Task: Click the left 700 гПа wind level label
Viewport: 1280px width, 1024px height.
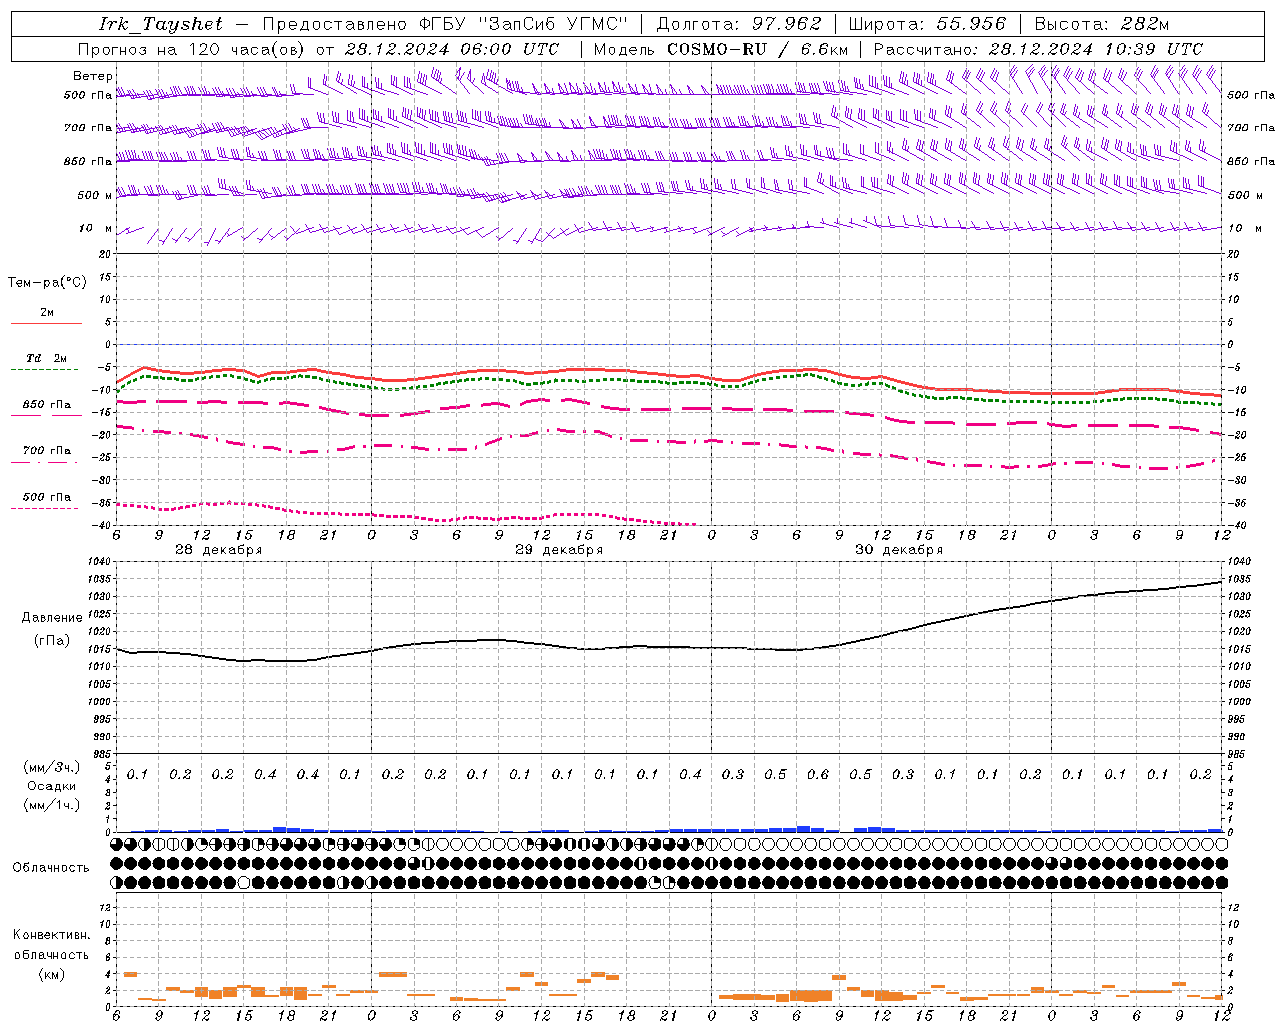Action: (x=88, y=128)
